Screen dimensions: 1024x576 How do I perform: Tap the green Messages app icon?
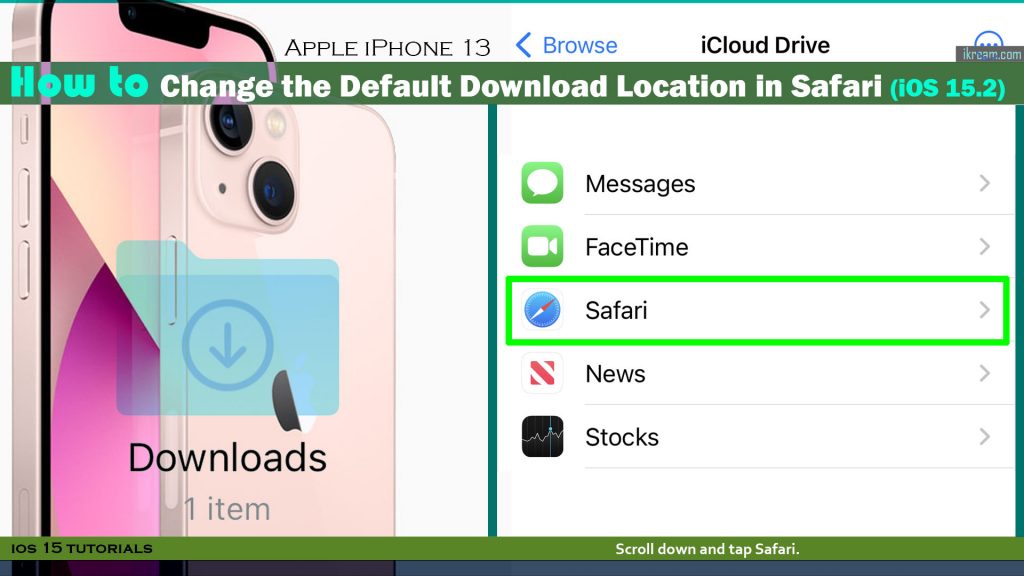pos(542,183)
